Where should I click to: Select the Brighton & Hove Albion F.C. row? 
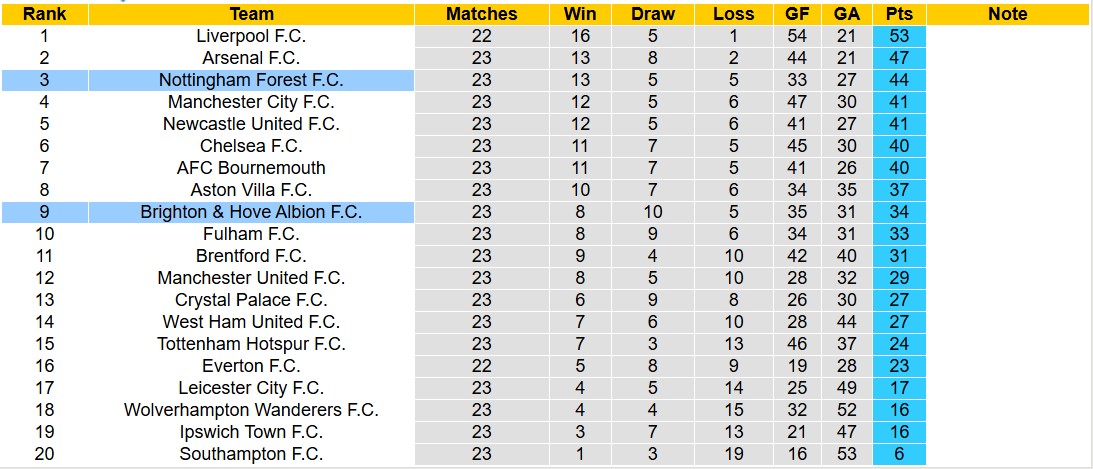pos(251,212)
